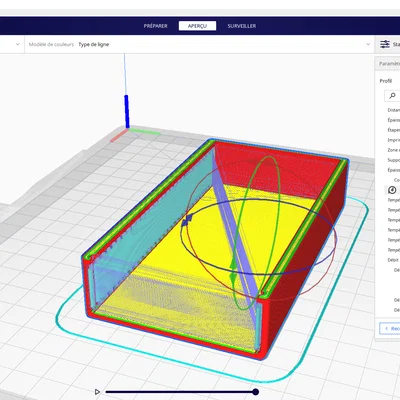Screen dimensions: 400x400
Task: Open the Modèle de couleurs Type de ligne dropdown
Action: pyautogui.click(x=199, y=44)
